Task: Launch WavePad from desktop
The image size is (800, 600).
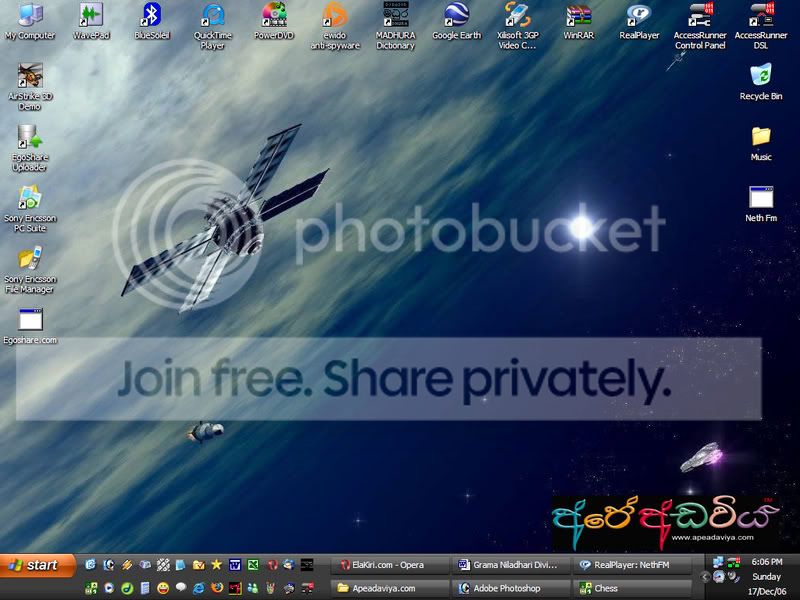Action: (x=91, y=21)
